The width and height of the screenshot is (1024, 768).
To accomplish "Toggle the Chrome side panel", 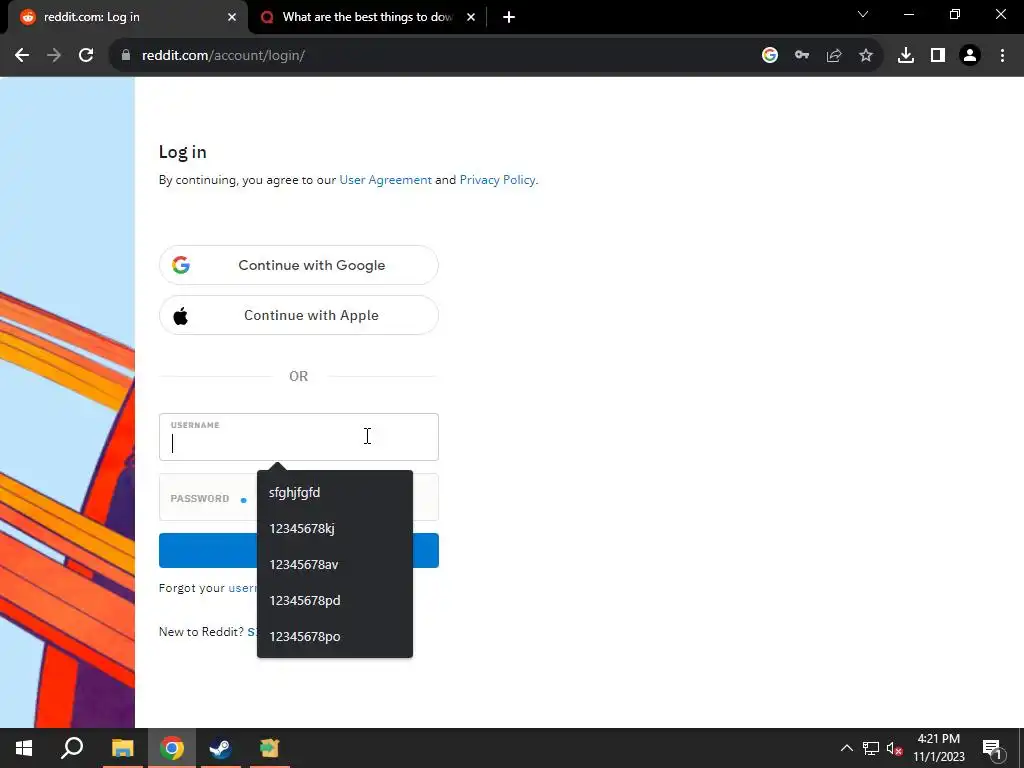I will [938, 56].
